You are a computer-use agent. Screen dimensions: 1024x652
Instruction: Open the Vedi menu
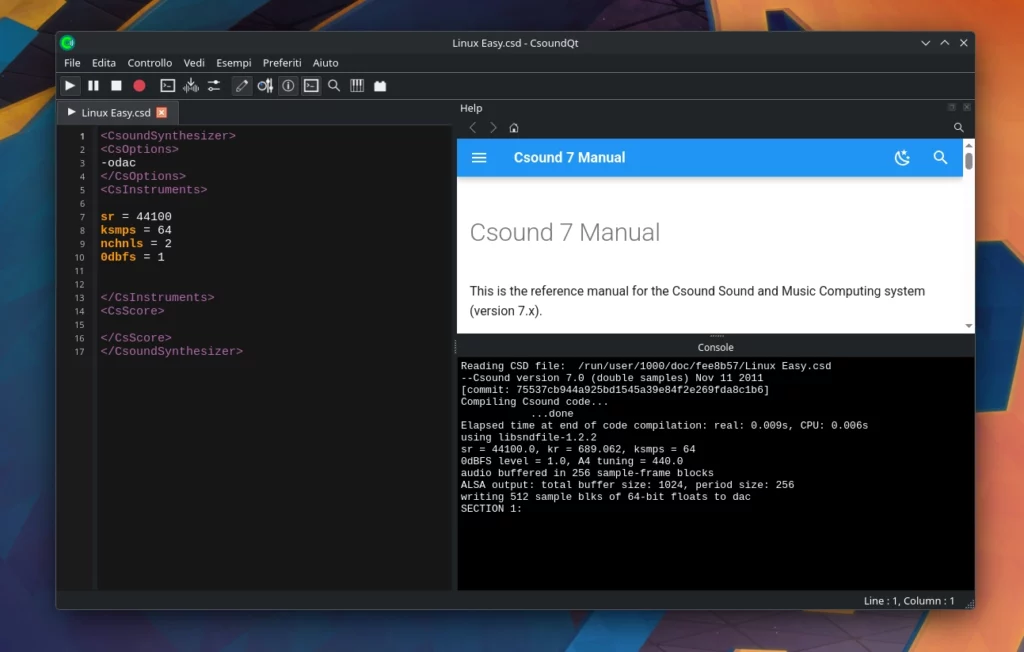pyautogui.click(x=194, y=63)
